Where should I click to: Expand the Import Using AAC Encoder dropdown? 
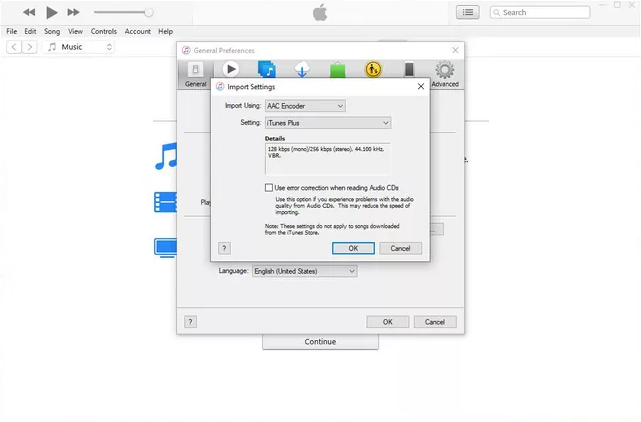coord(305,106)
